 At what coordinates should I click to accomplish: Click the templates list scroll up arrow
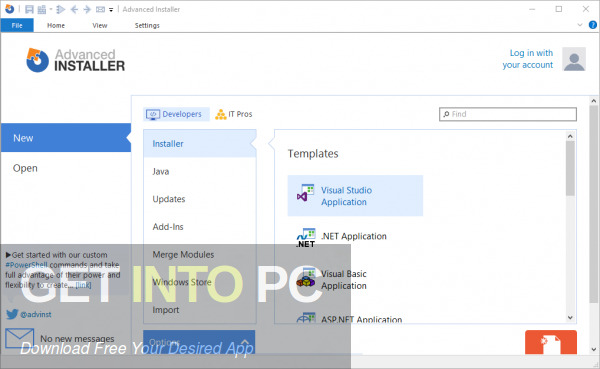point(570,136)
